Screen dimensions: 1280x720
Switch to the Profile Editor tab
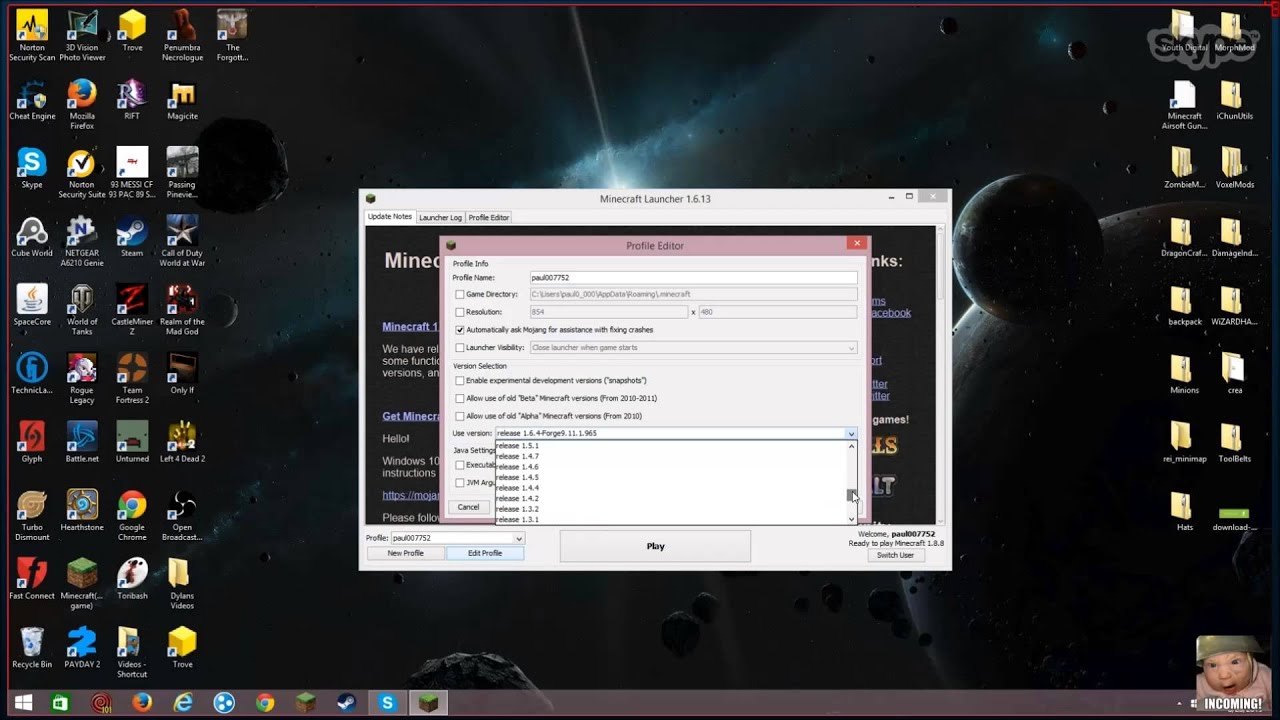click(x=489, y=217)
